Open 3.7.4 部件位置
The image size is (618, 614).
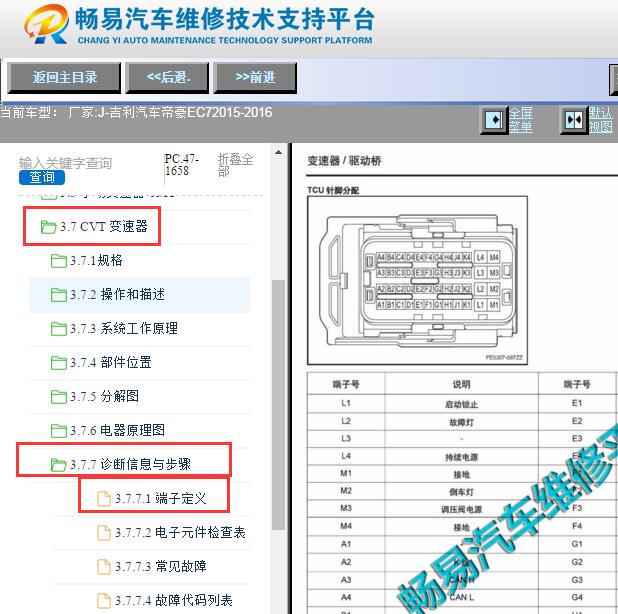click(x=111, y=362)
